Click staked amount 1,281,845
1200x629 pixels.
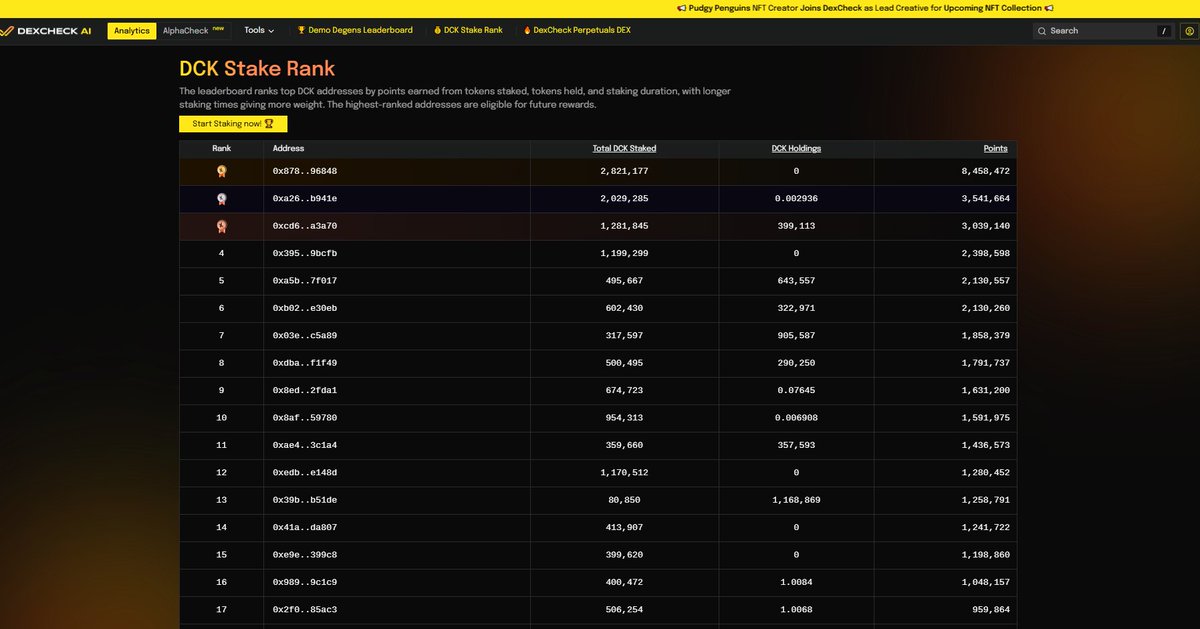(624, 226)
